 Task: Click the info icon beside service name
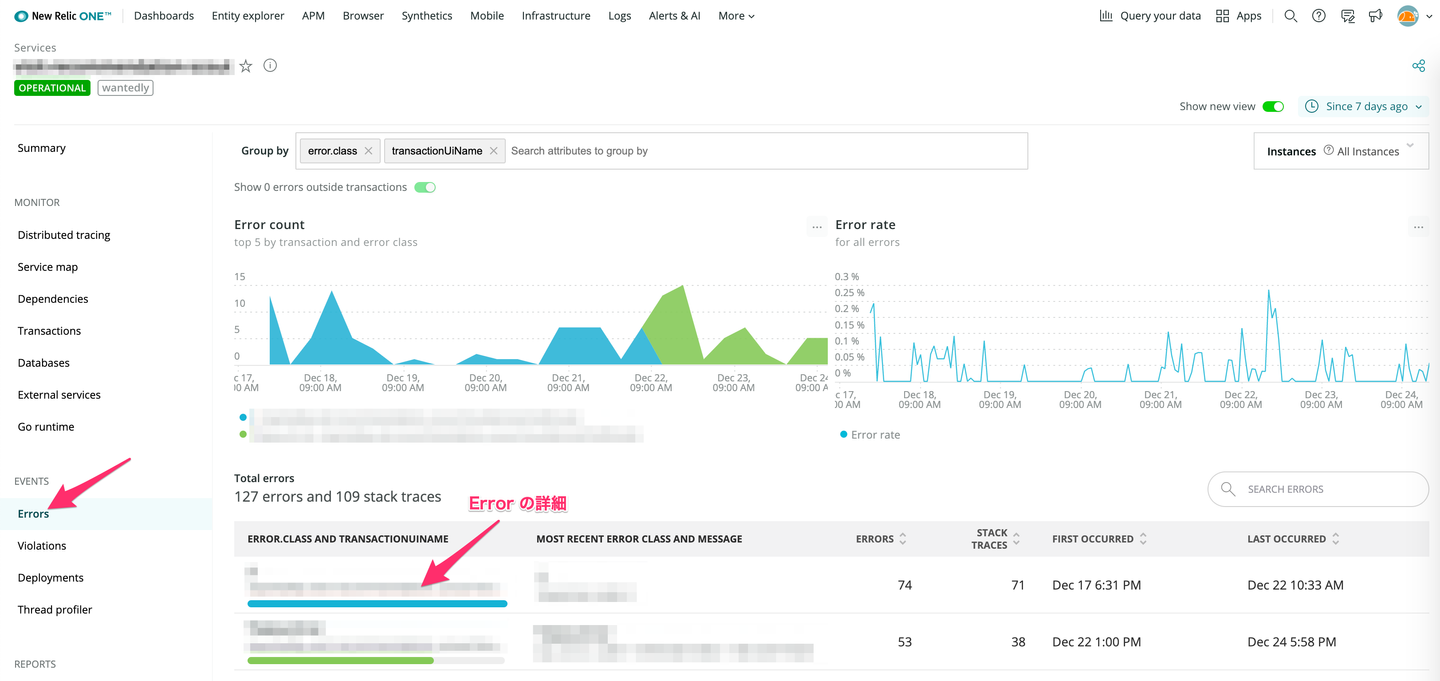tap(270, 66)
